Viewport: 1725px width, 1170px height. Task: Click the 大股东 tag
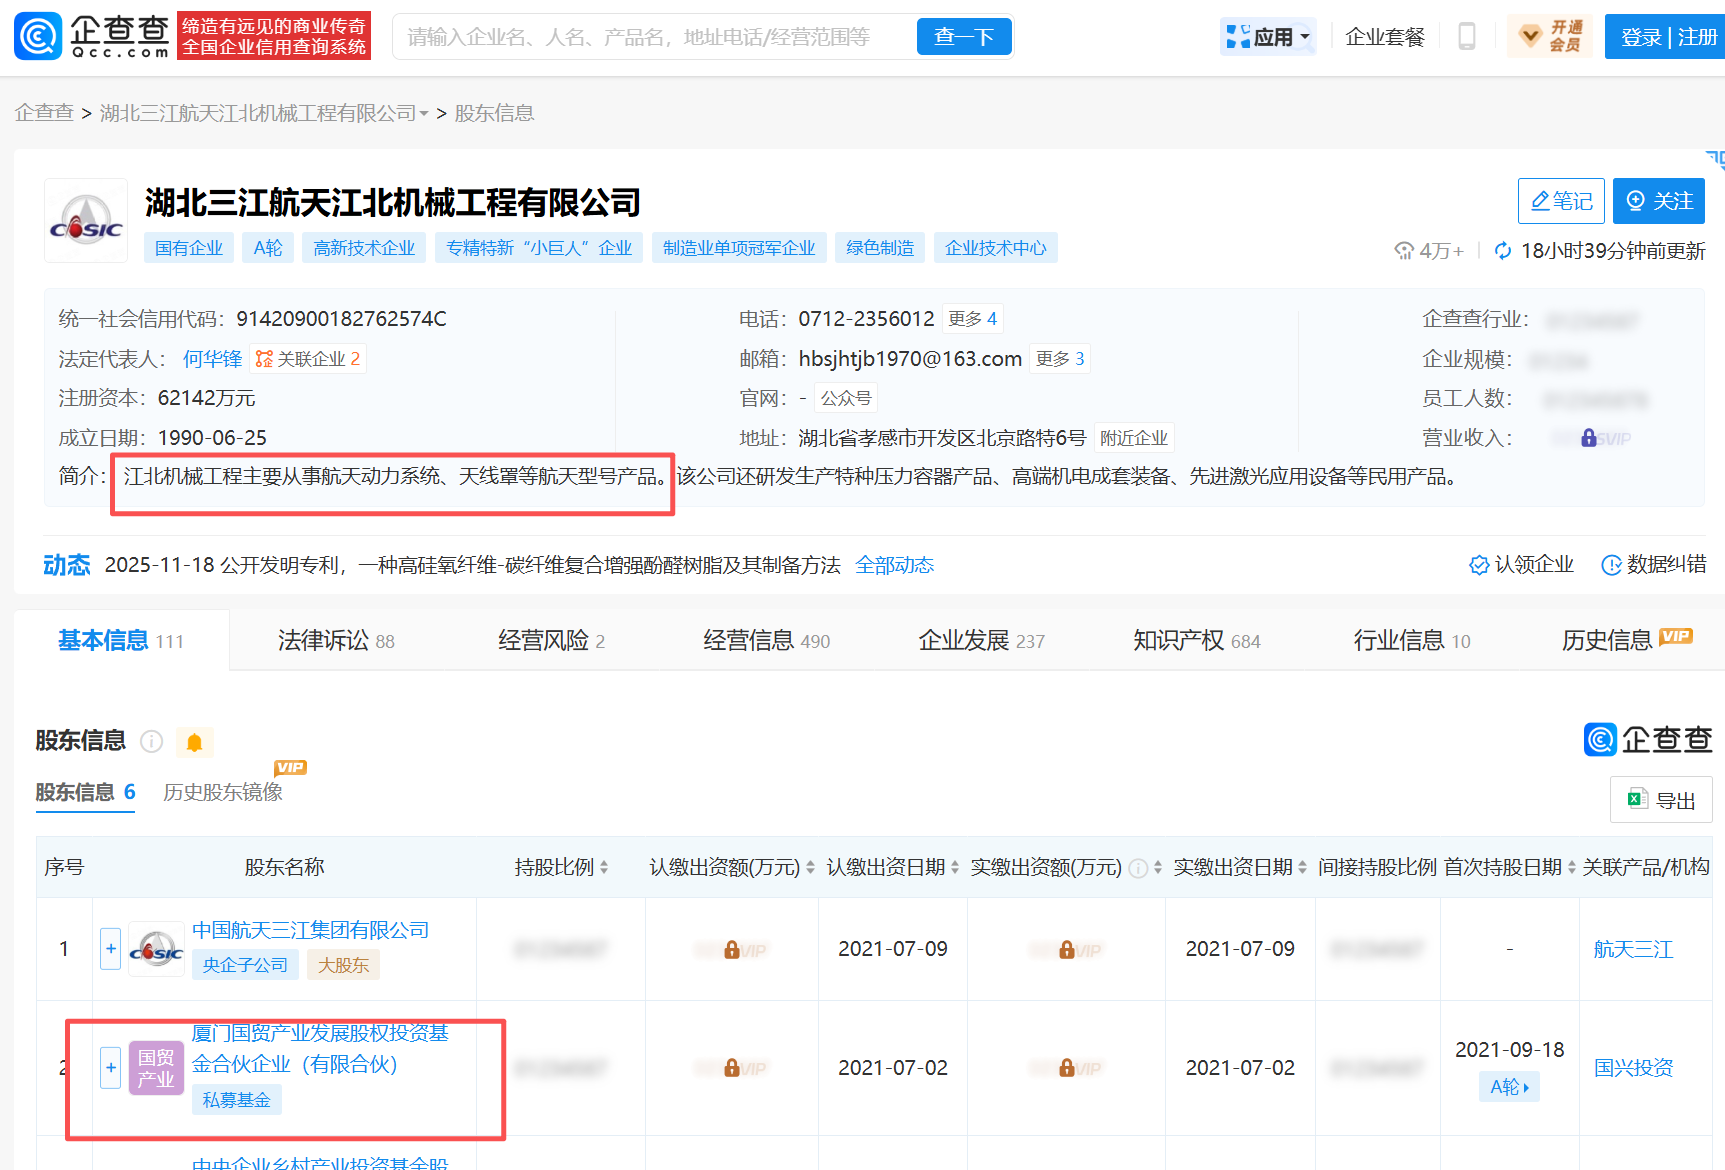point(343,965)
